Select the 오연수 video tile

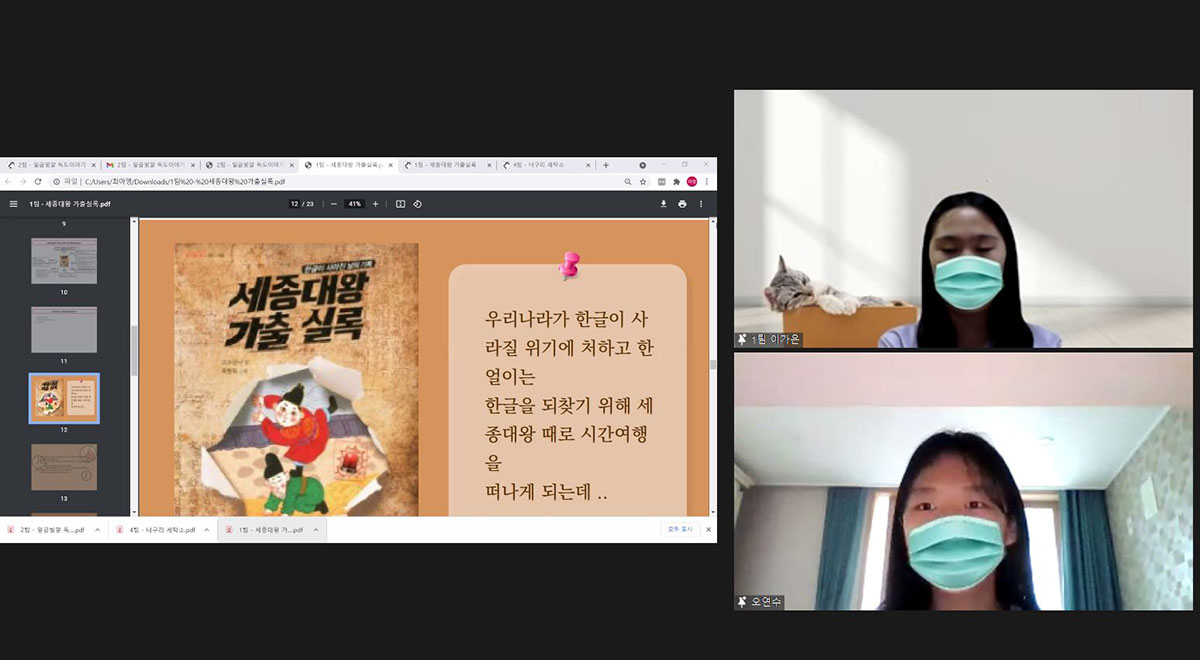point(963,481)
